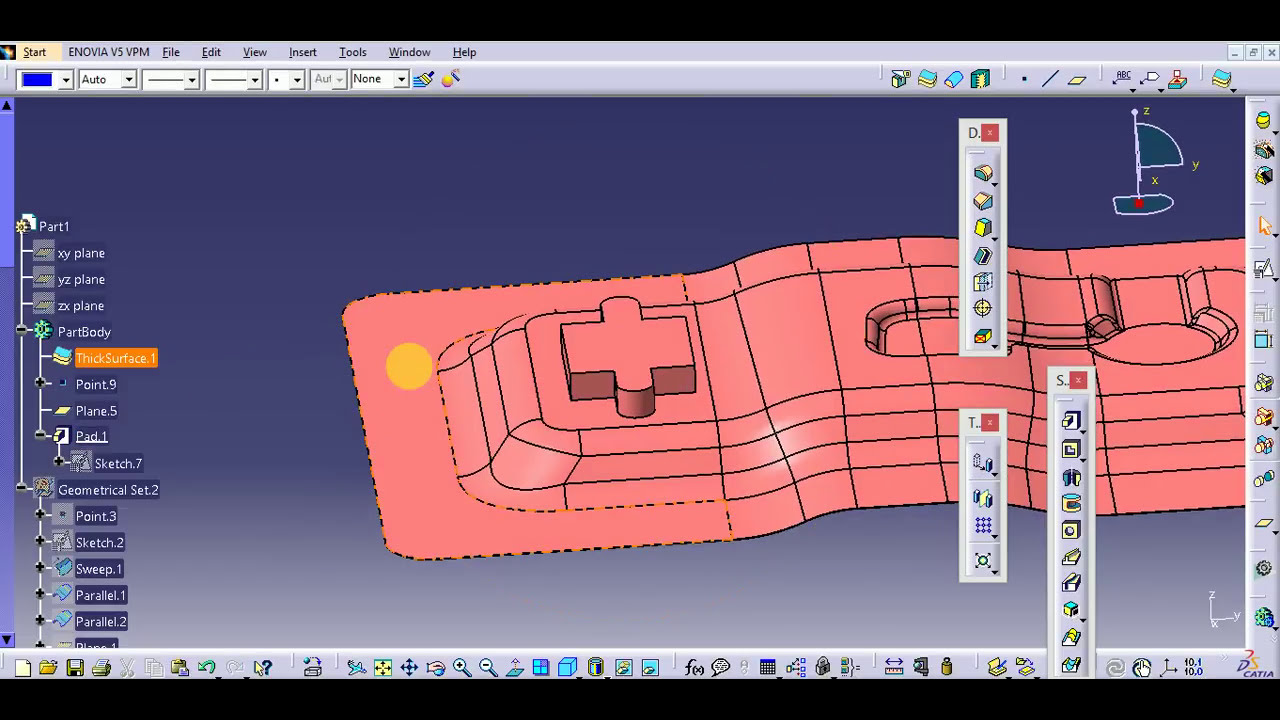
Task: Select Sketch.7 in the tree
Action: point(118,463)
